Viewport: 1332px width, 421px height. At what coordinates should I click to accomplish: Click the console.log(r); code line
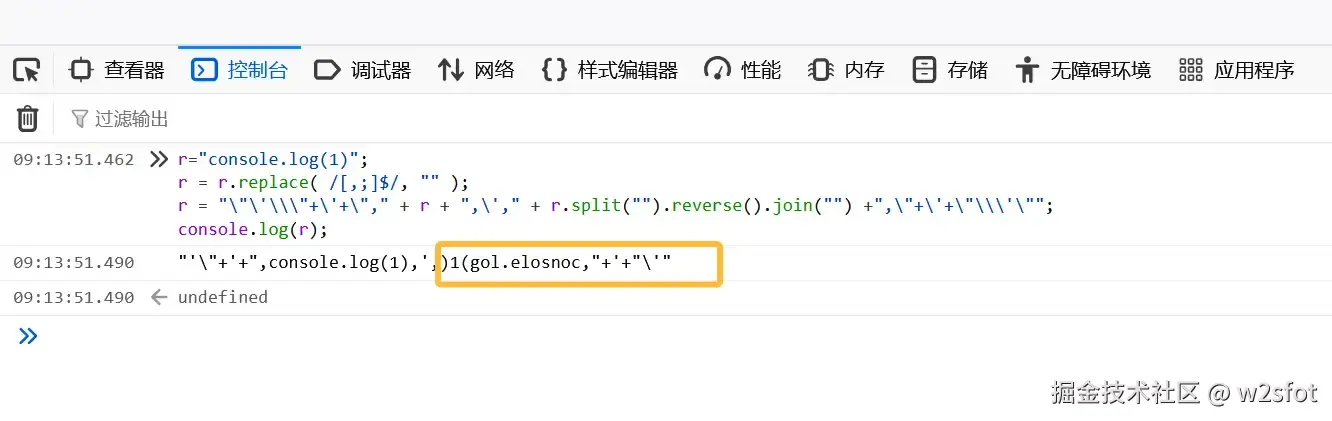(x=252, y=229)
